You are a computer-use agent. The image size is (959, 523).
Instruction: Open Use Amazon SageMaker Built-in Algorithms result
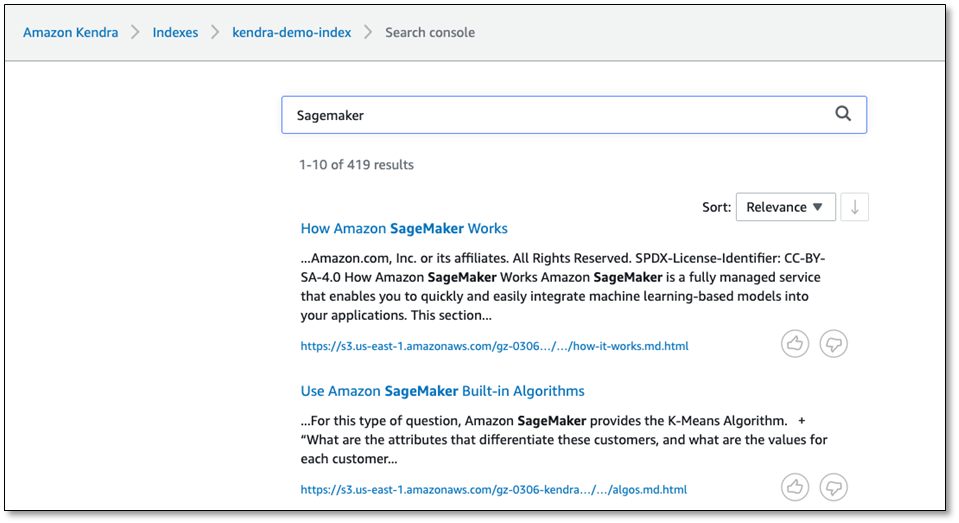click(442, 391)
